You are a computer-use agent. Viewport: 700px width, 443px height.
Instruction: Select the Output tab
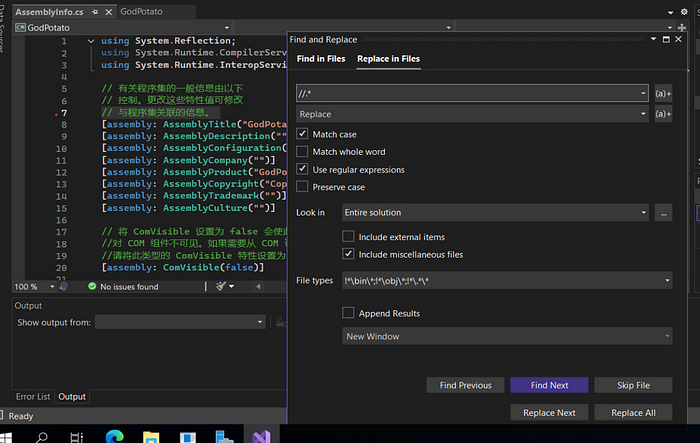pyautogui.click(x=72, y=397)
